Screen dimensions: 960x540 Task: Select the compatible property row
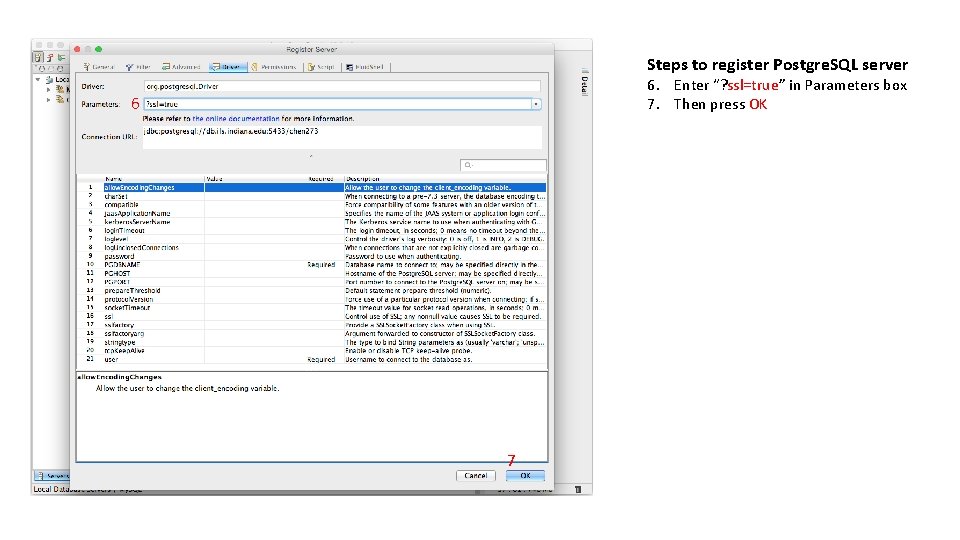[312, 204]
